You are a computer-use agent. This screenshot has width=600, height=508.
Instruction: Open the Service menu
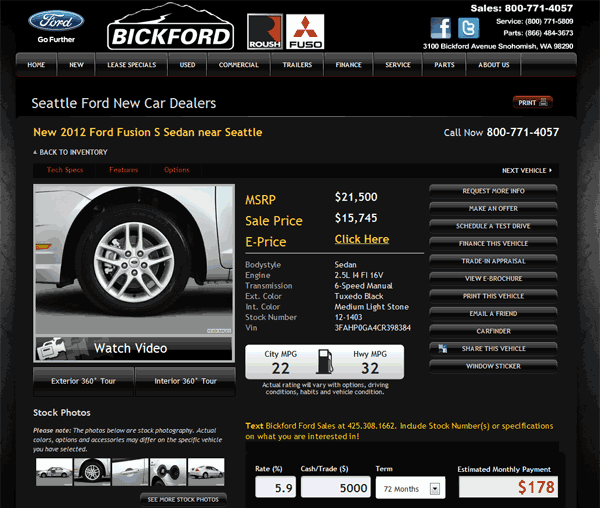click(398, 65)
